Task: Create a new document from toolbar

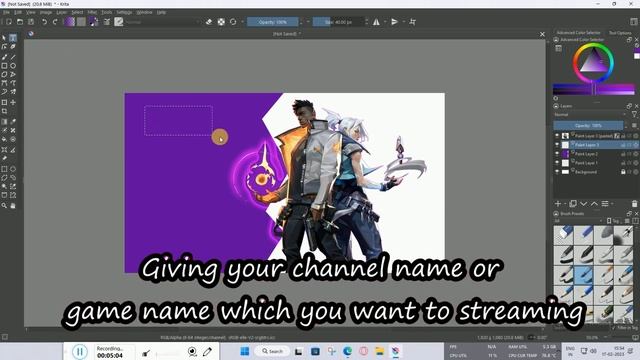Action: click(9, 22)
